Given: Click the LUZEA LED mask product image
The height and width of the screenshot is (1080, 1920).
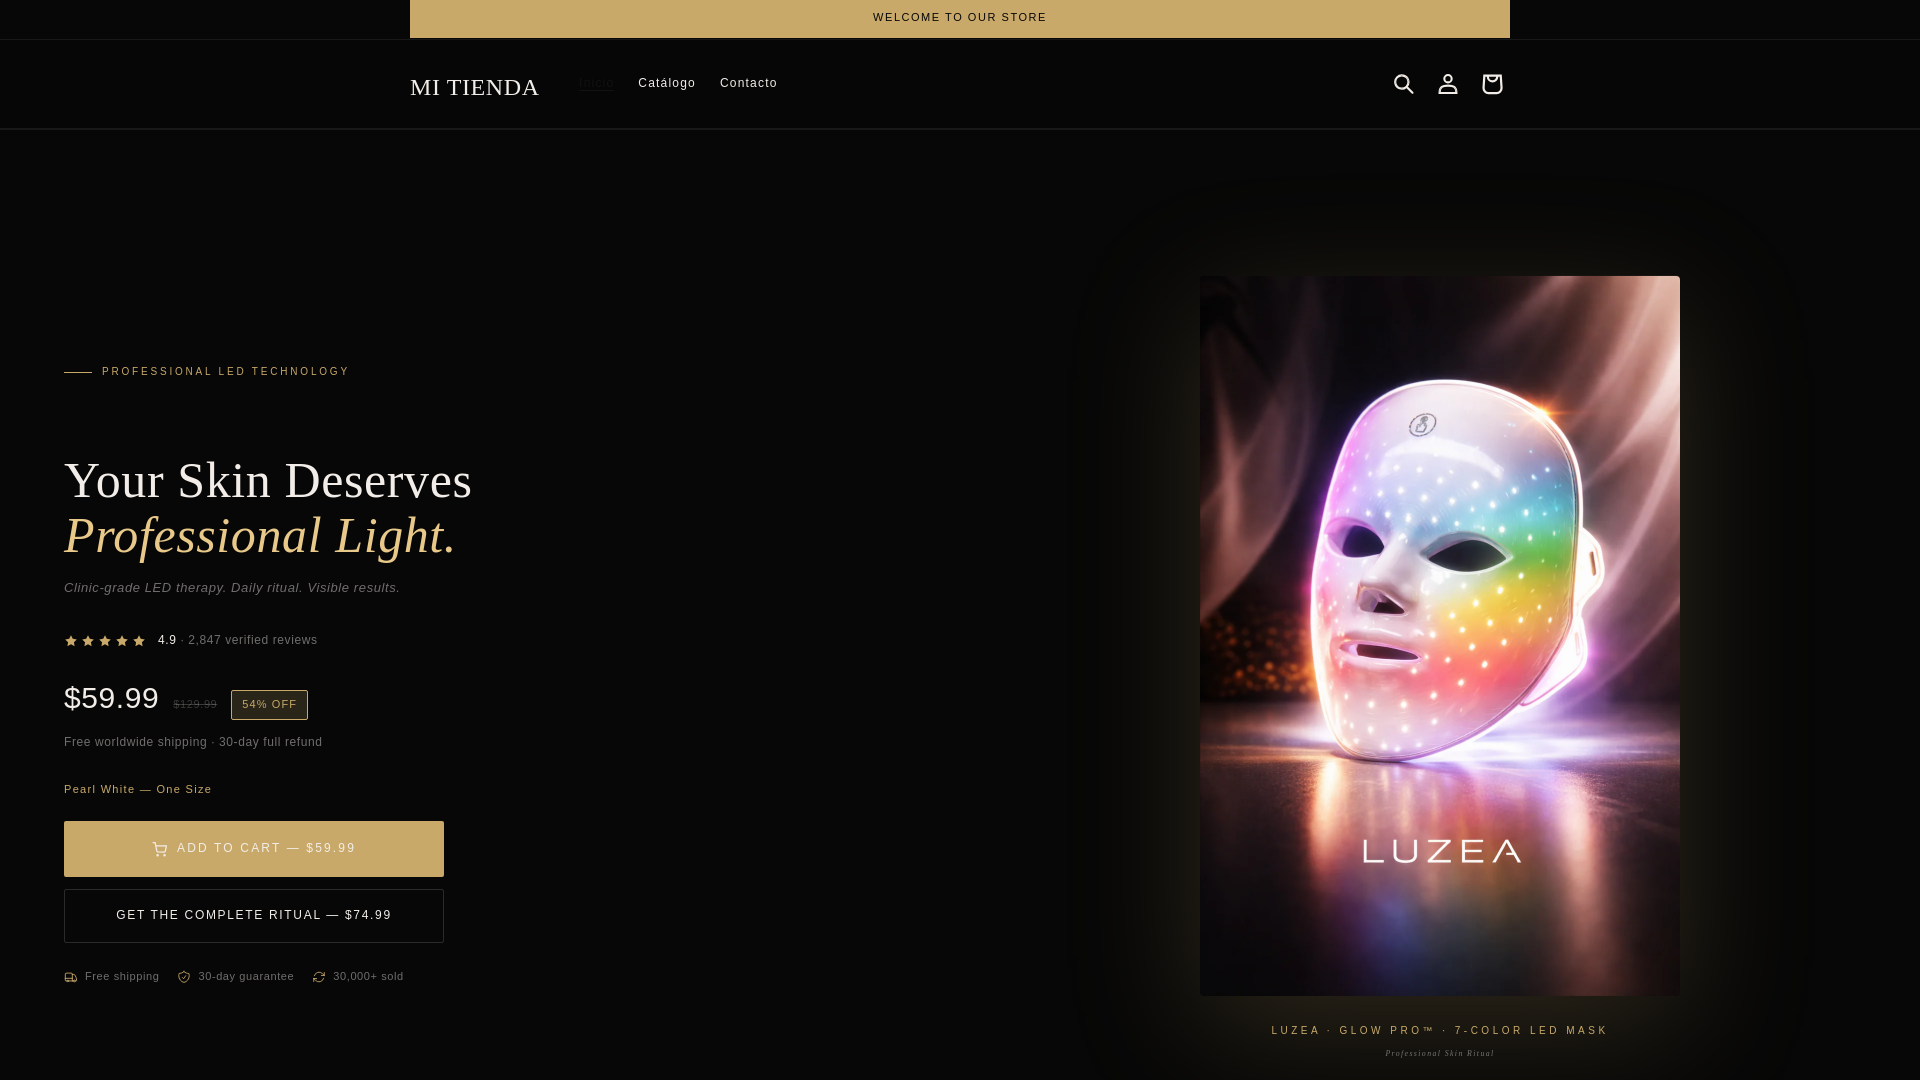Looking at the screenshot, I should click(x=1440, y=636).
